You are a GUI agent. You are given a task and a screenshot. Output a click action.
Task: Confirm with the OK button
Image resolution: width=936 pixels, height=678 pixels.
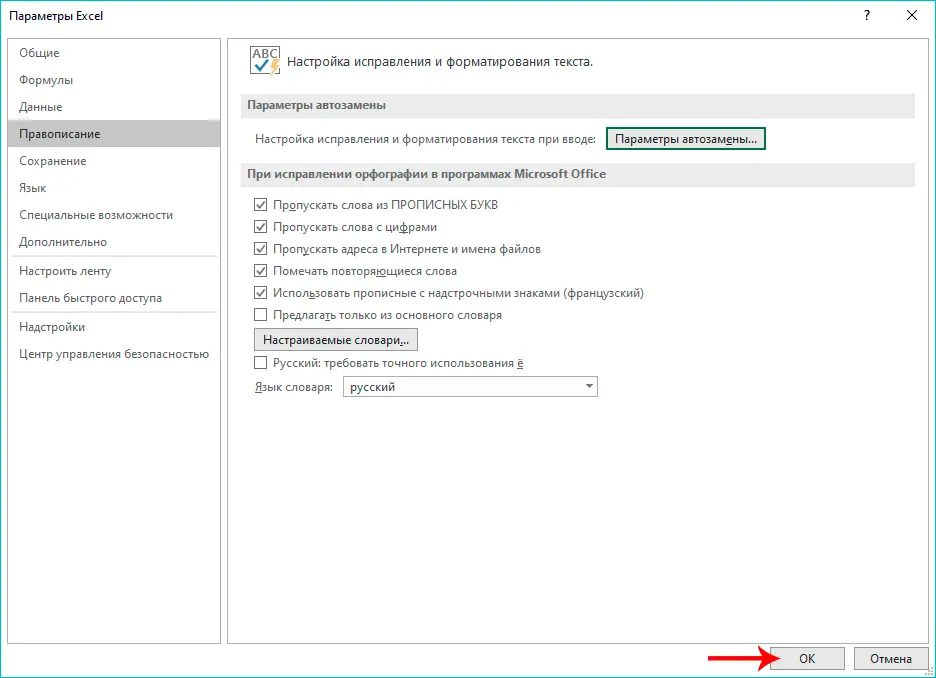(x=807, y=658)
